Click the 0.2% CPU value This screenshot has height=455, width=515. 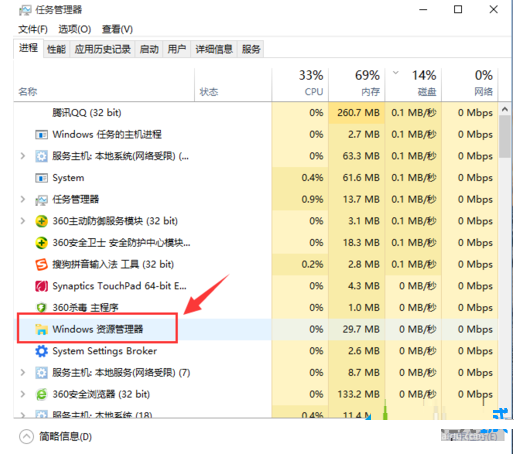312,264
